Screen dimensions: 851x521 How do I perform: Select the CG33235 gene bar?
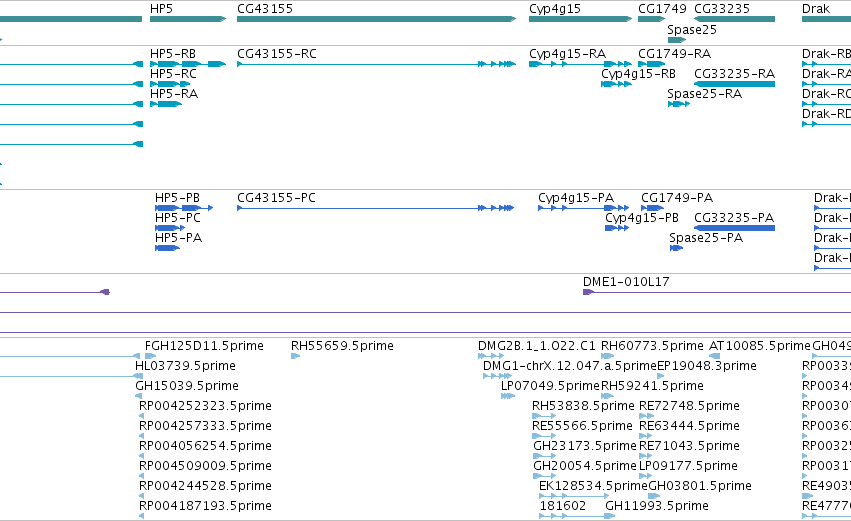tap(735, 19)
